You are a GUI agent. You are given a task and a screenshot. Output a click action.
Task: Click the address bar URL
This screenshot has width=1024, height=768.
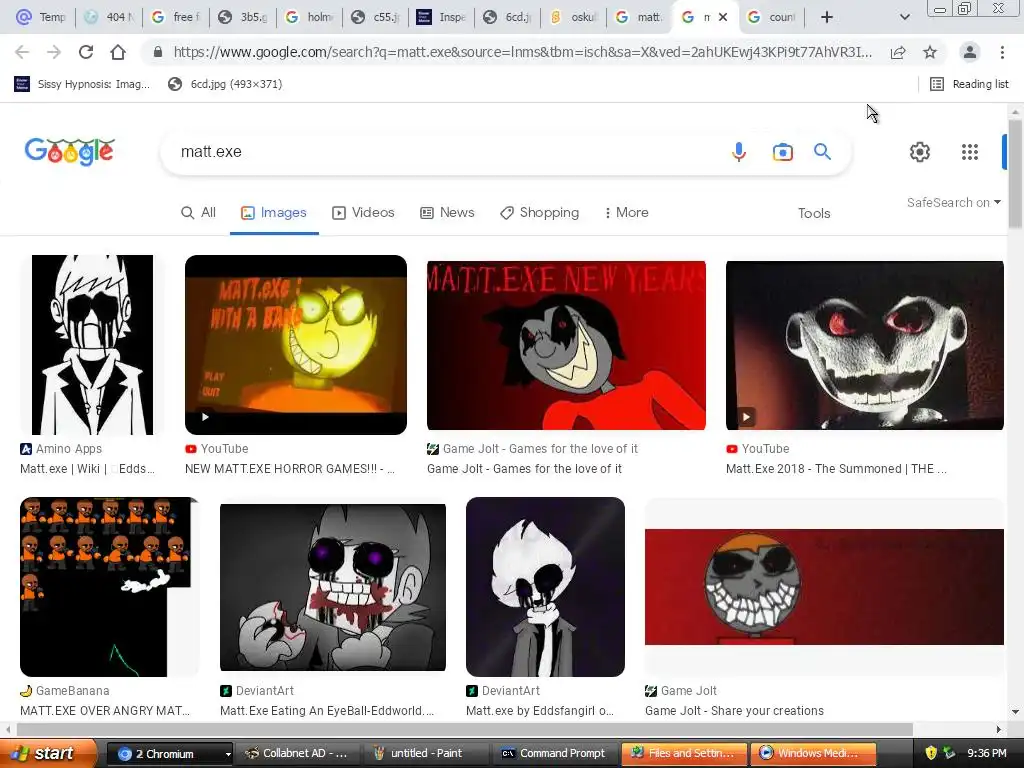522,52
